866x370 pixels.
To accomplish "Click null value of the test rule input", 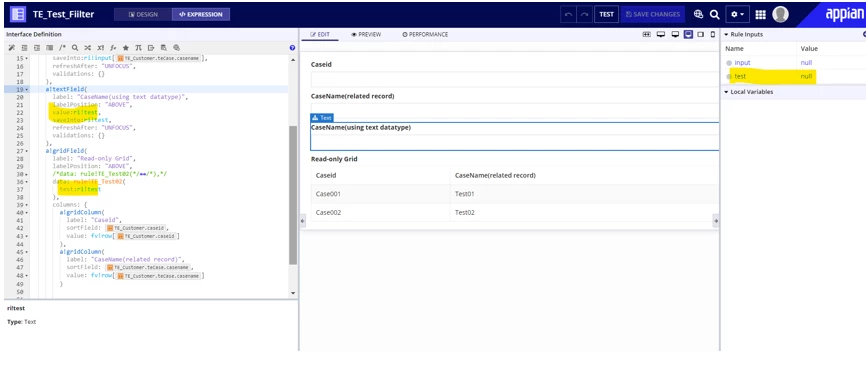I will (x=806, y=76).
